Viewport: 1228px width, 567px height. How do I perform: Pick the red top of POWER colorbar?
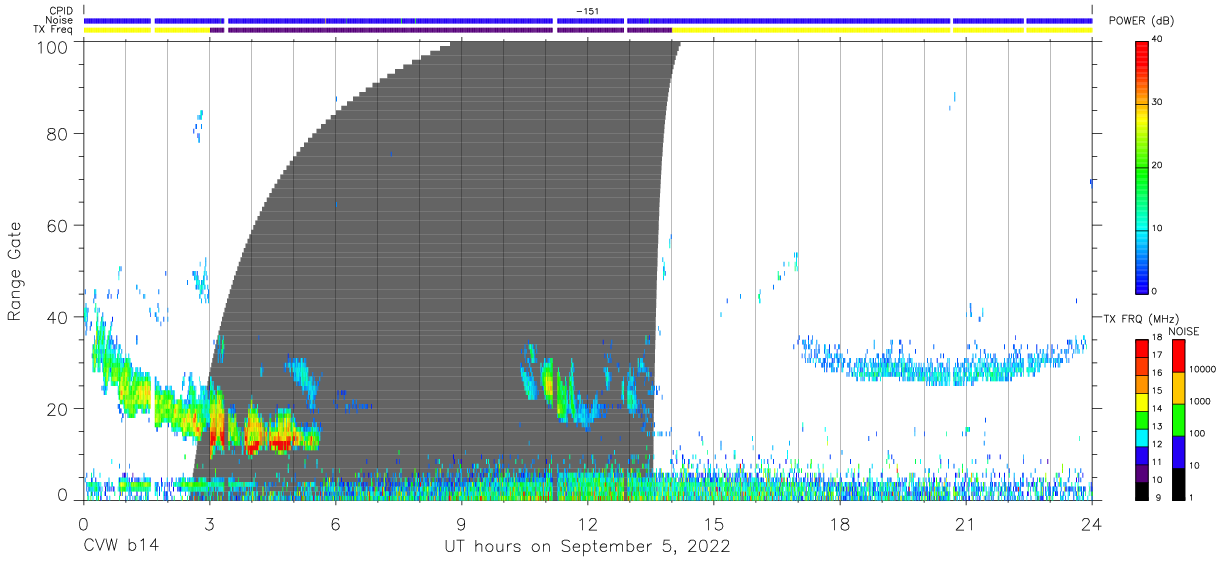click(x=1141, y=47)
